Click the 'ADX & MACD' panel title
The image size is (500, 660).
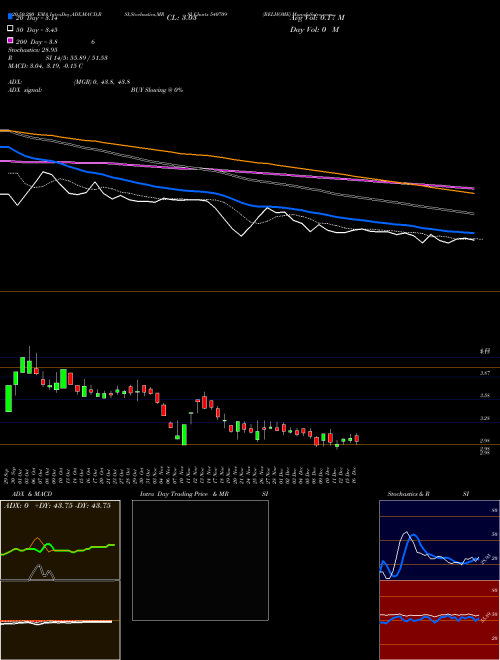coord(32,494)
